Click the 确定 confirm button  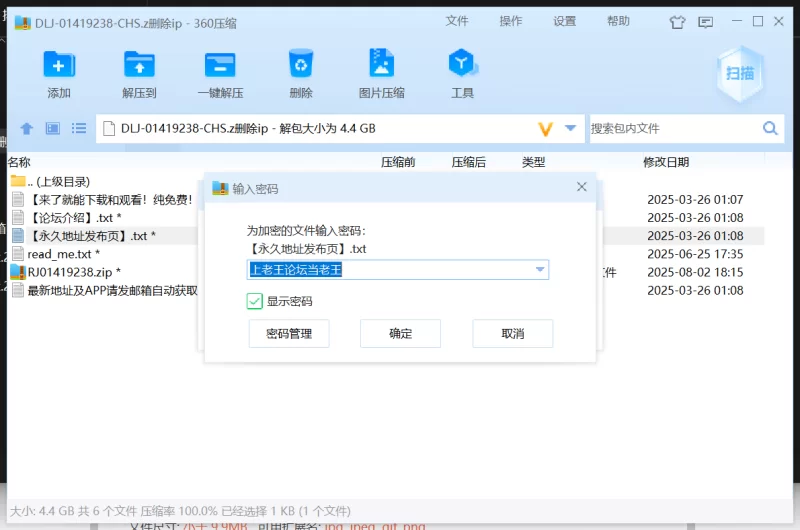click(x=401, y=334)
